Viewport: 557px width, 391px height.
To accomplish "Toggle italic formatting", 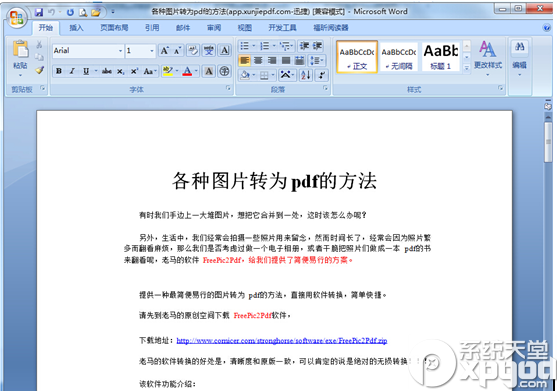I will coord(72,71).
